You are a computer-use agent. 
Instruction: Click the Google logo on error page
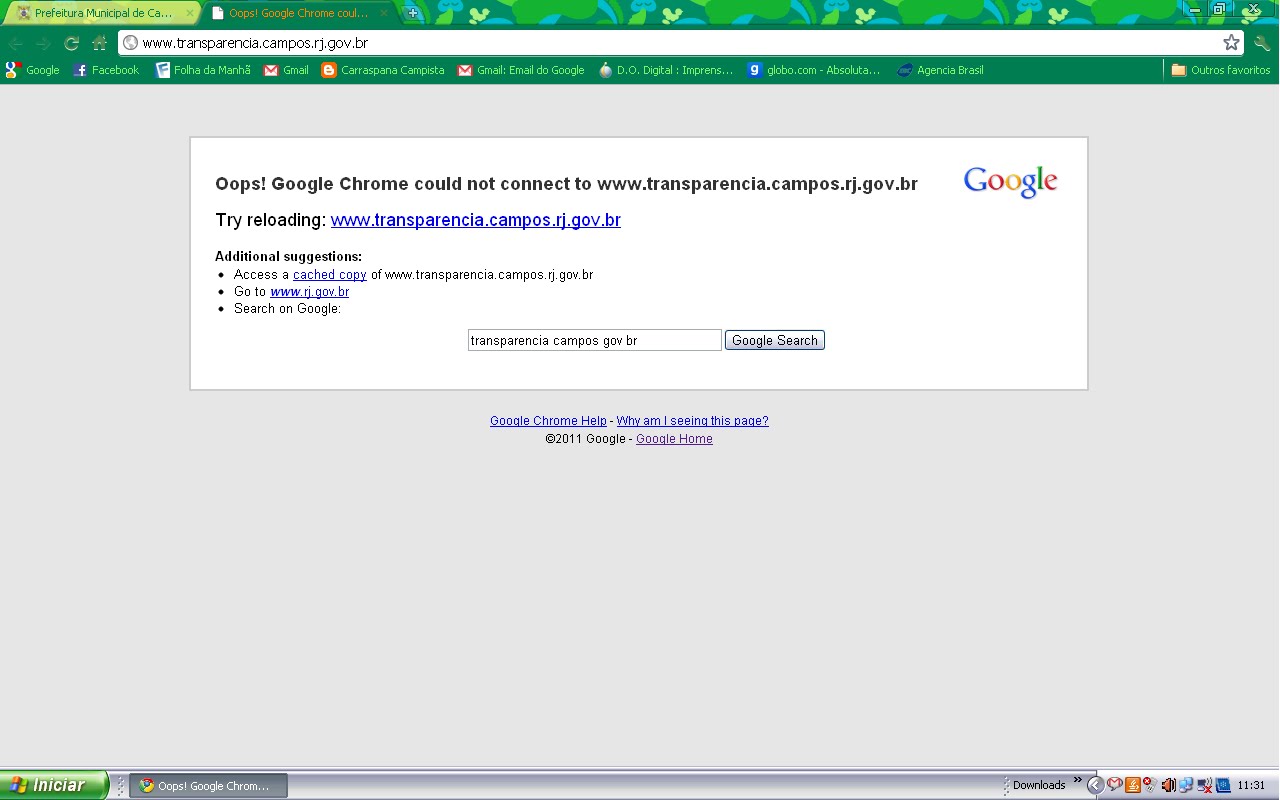point(1010,182)
